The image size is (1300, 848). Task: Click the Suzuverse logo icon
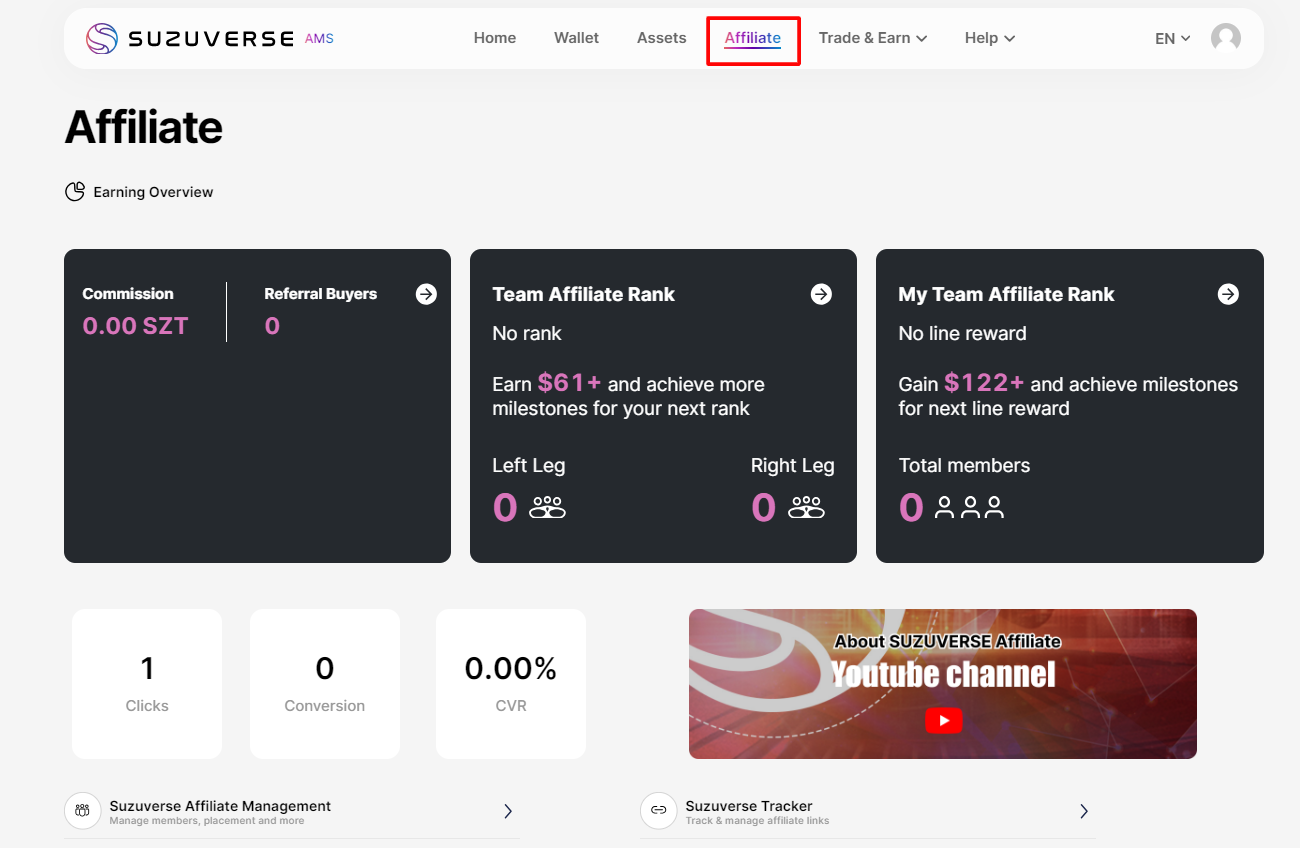click(x=102, y=38)
